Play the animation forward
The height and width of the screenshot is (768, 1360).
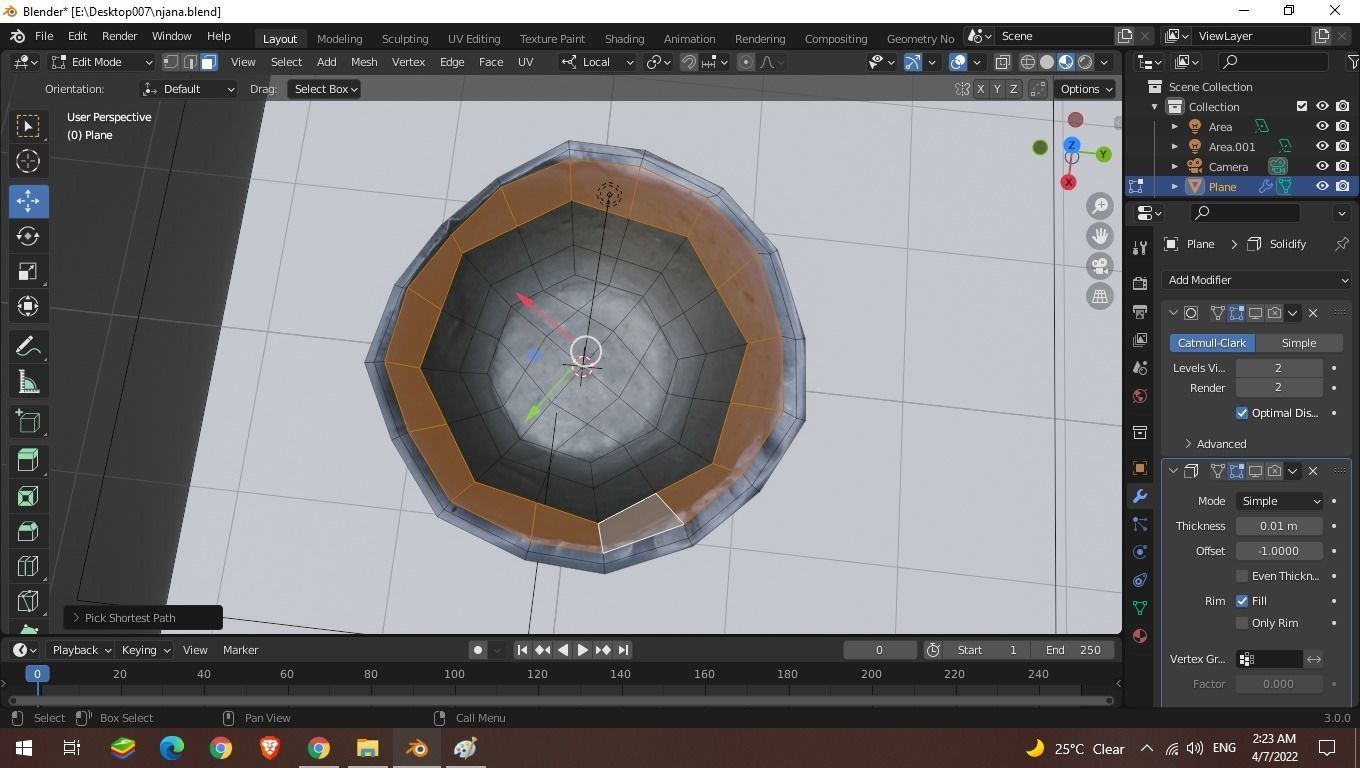(x=583, y=650)
